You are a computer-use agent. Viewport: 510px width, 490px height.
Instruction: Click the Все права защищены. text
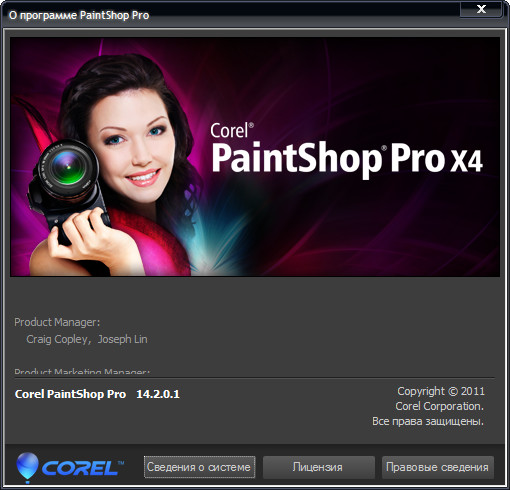click(x=428, y=421)
